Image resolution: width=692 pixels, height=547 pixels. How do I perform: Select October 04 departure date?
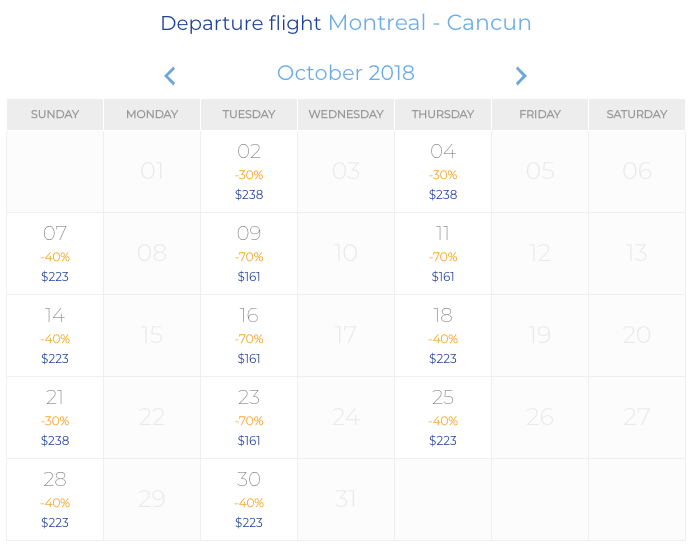(443, 172)
